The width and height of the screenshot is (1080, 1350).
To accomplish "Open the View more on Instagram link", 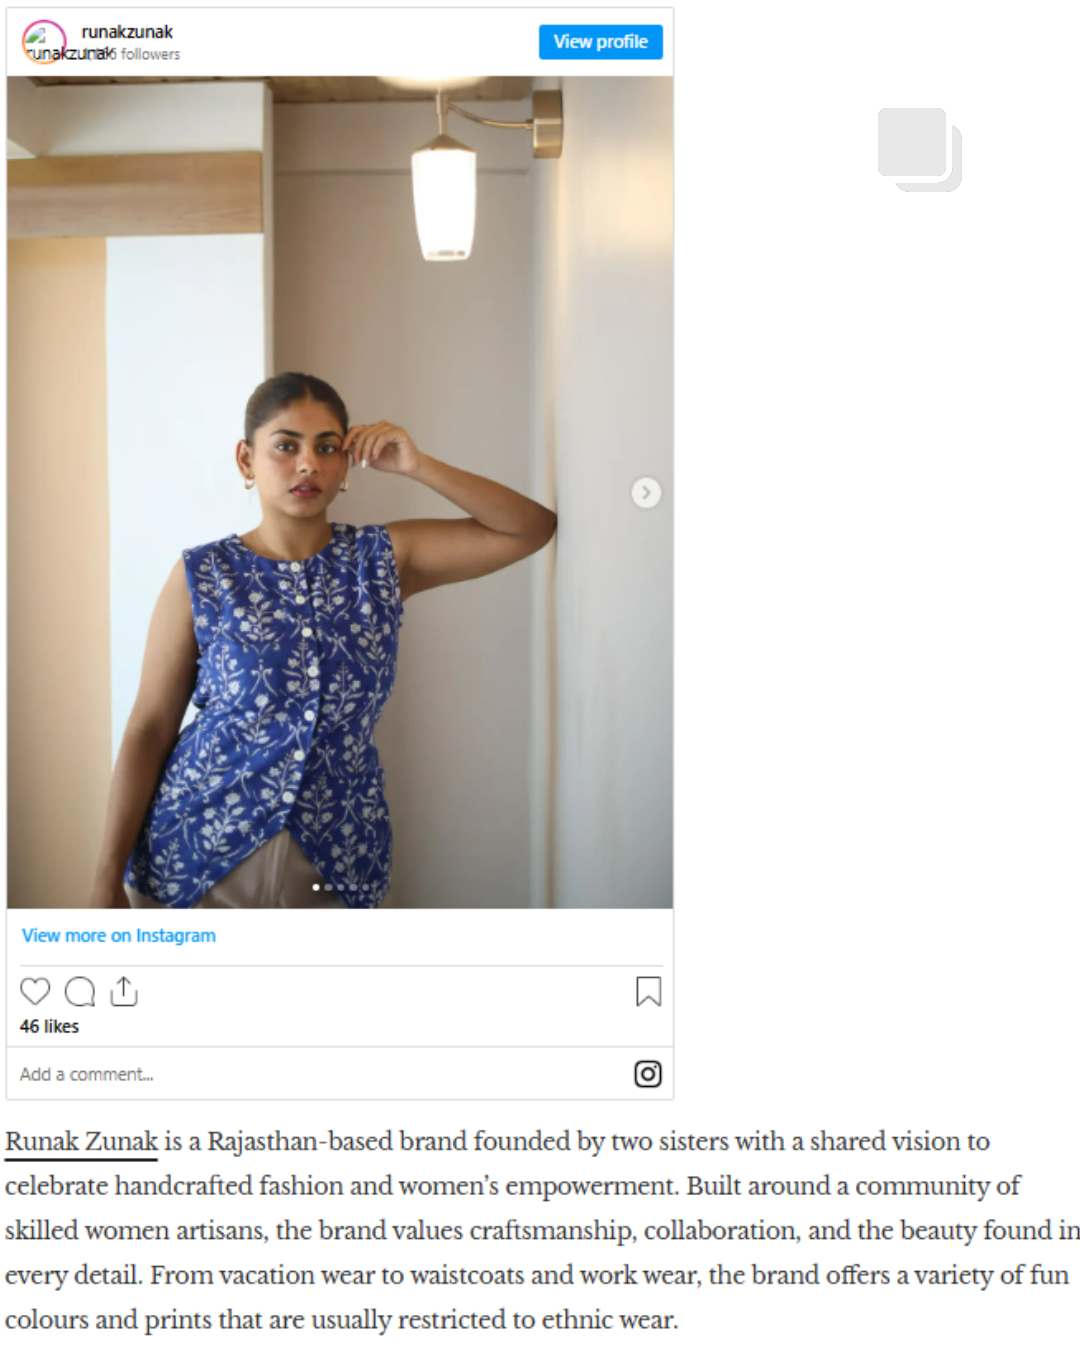I will (119, 935).
